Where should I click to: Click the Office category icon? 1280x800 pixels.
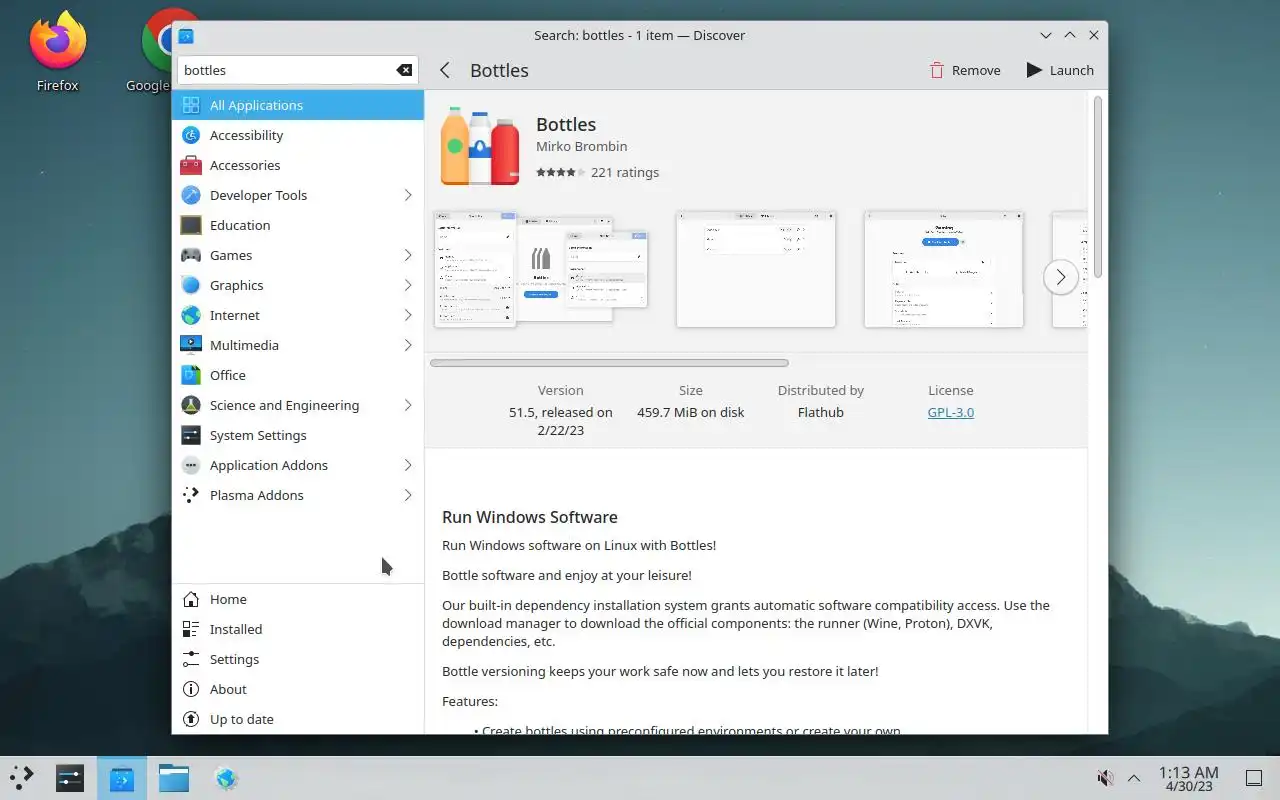click(191, 375)
